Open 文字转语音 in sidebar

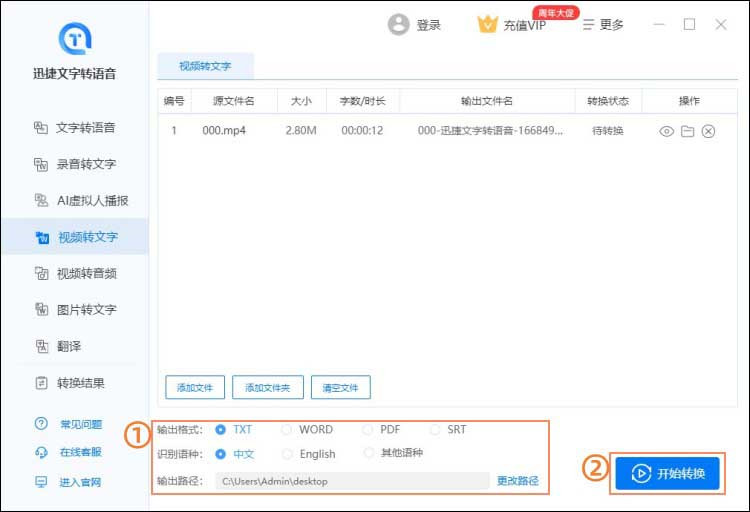75,128
